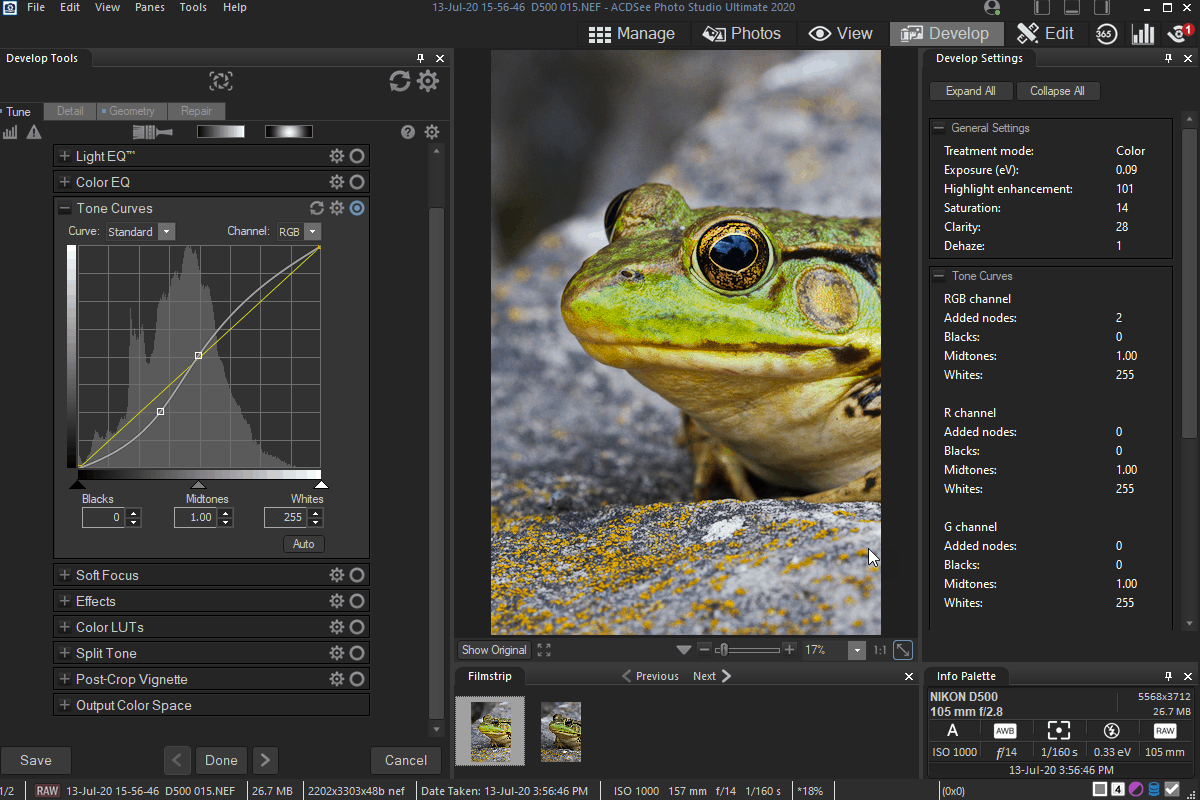Screen dimensions: 1200x800
Task: Click the Auto tone curve button
Action: 304,544
